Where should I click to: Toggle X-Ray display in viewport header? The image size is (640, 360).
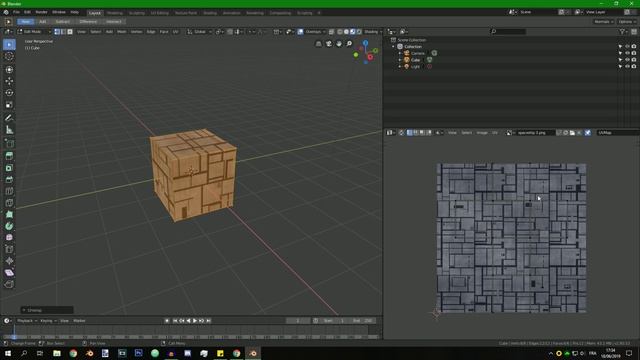click(331, 31)
